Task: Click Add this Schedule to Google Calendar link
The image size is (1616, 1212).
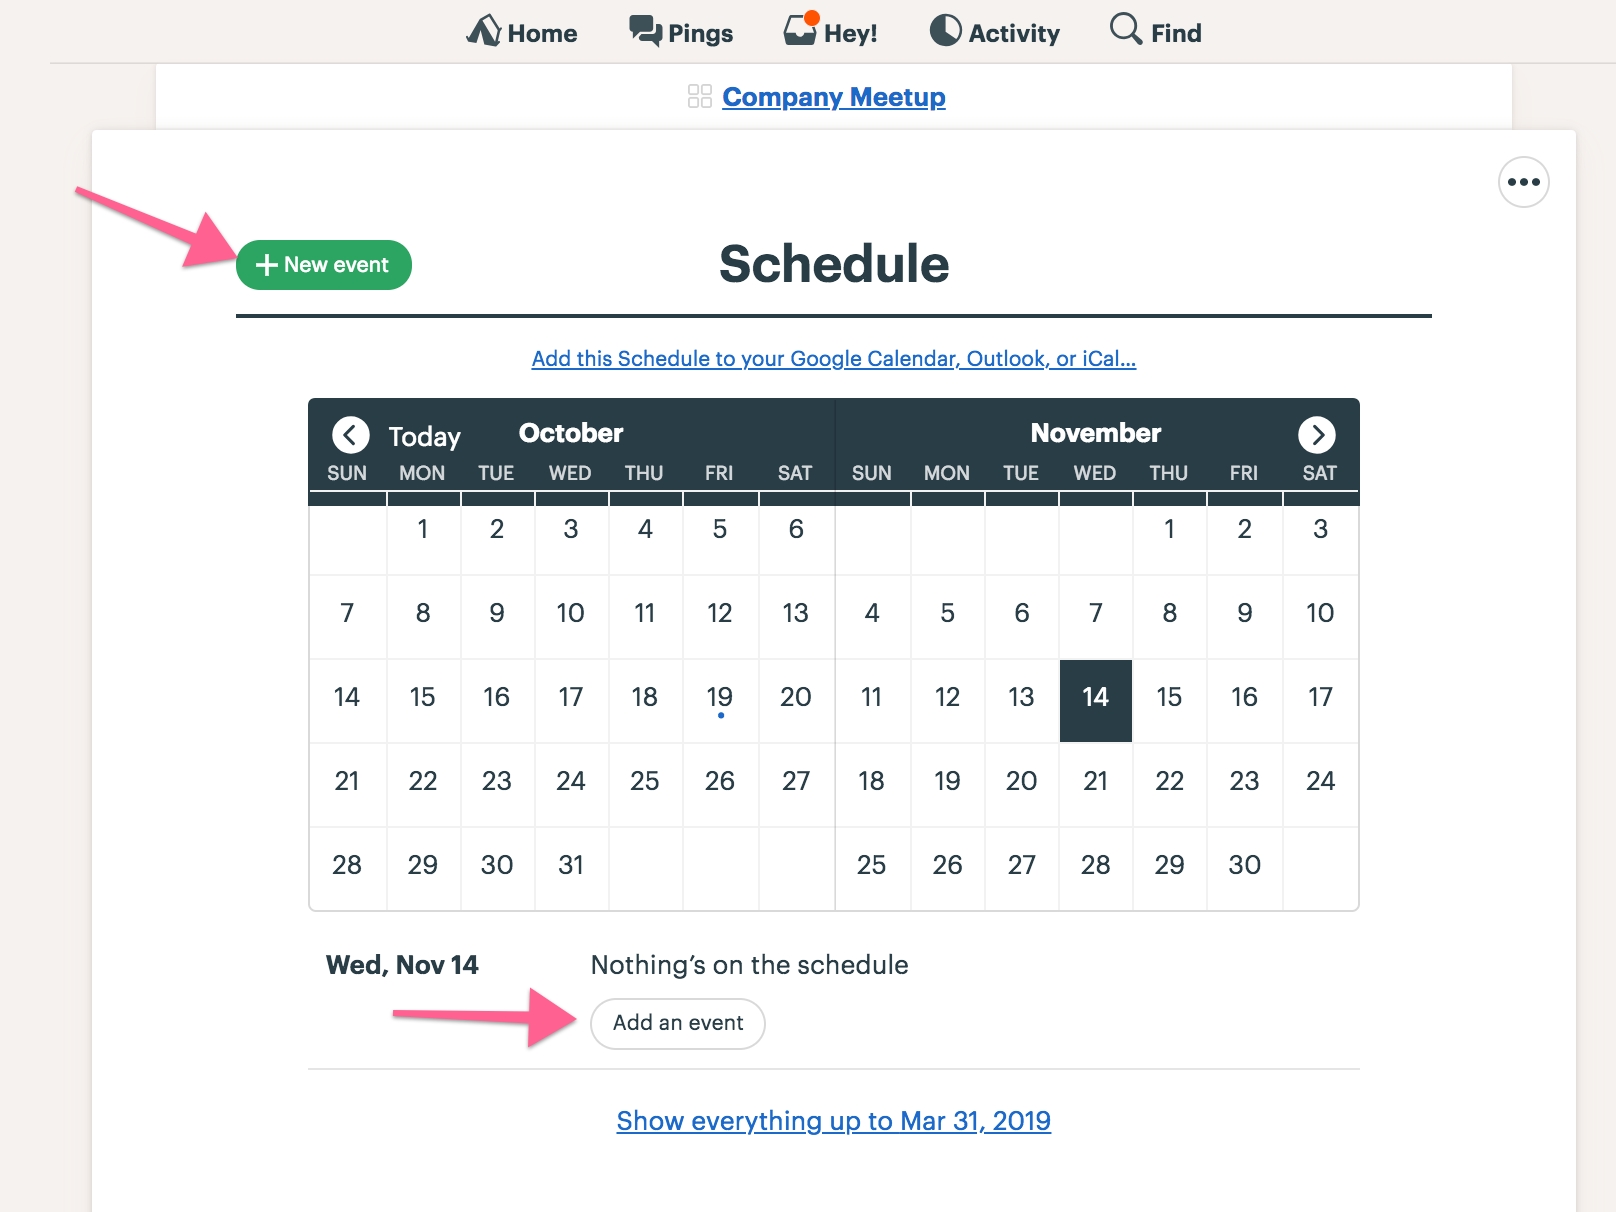Action: tap(834, 359)
